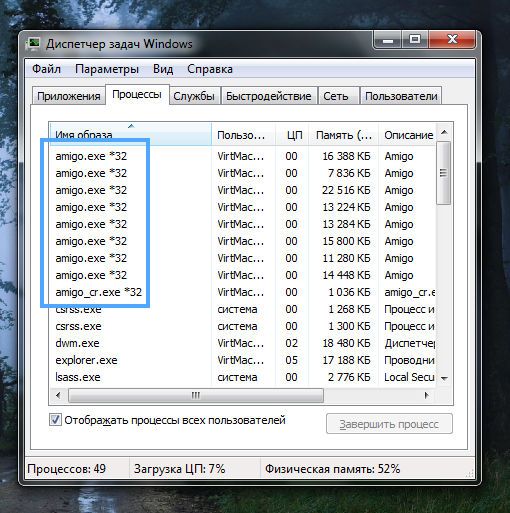Sort by the Память column header
The image size is (510, 513).
(x=343, y=135)
